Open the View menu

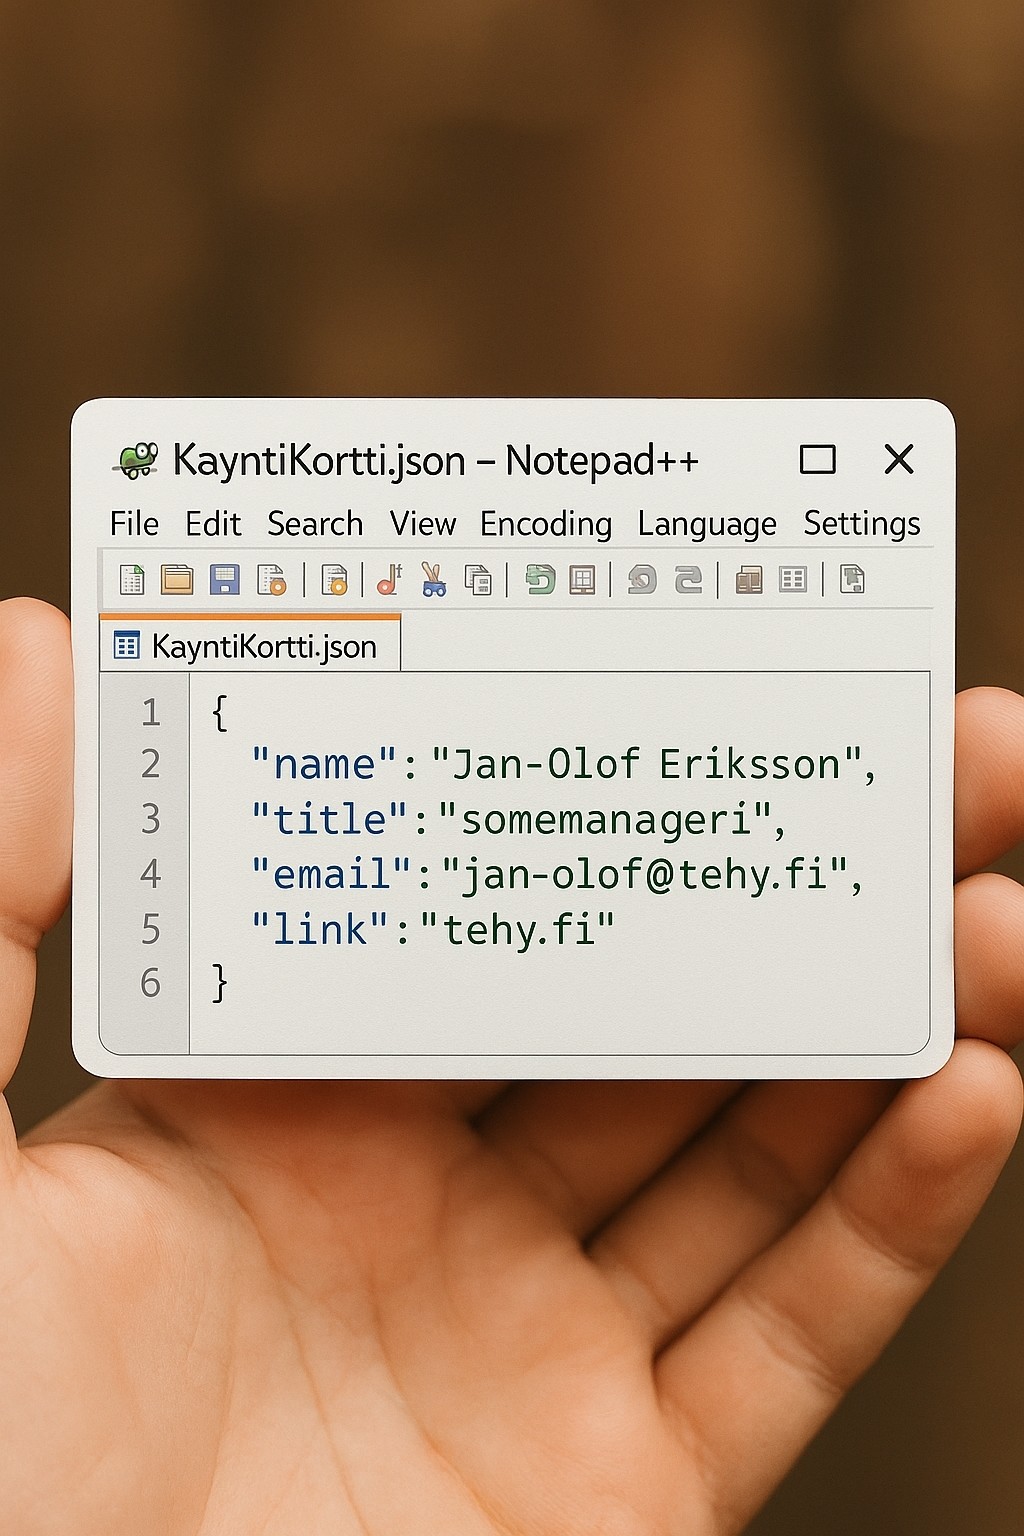click(x=423, y=523)
